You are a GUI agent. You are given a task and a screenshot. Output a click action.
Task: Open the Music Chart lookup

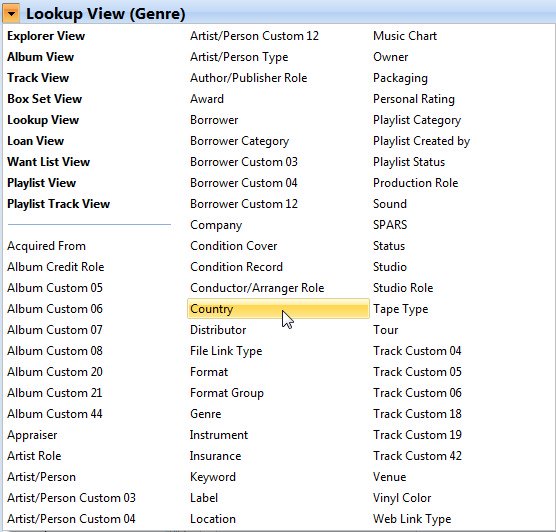[405, 36]
